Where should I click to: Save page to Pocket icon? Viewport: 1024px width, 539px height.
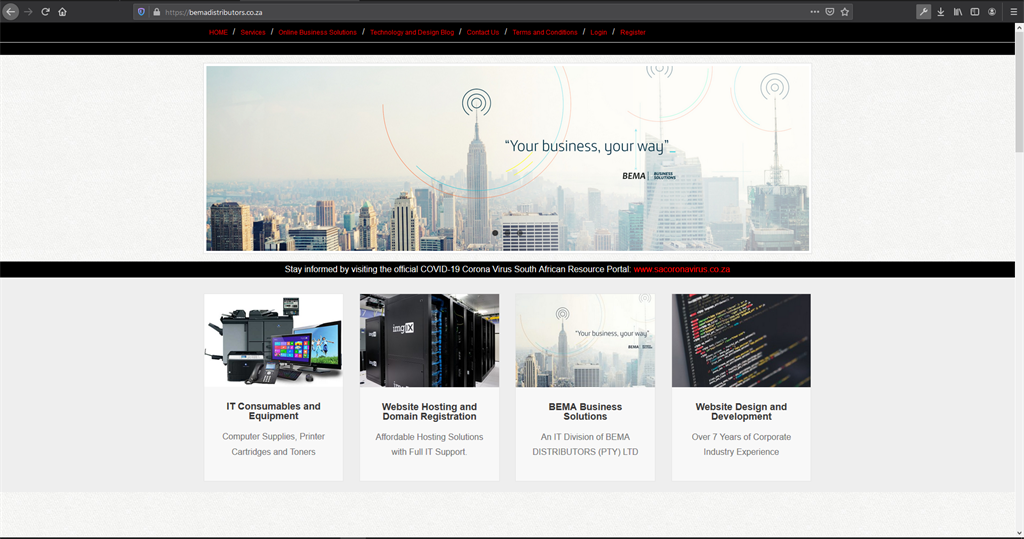click(x=829, y=12)
